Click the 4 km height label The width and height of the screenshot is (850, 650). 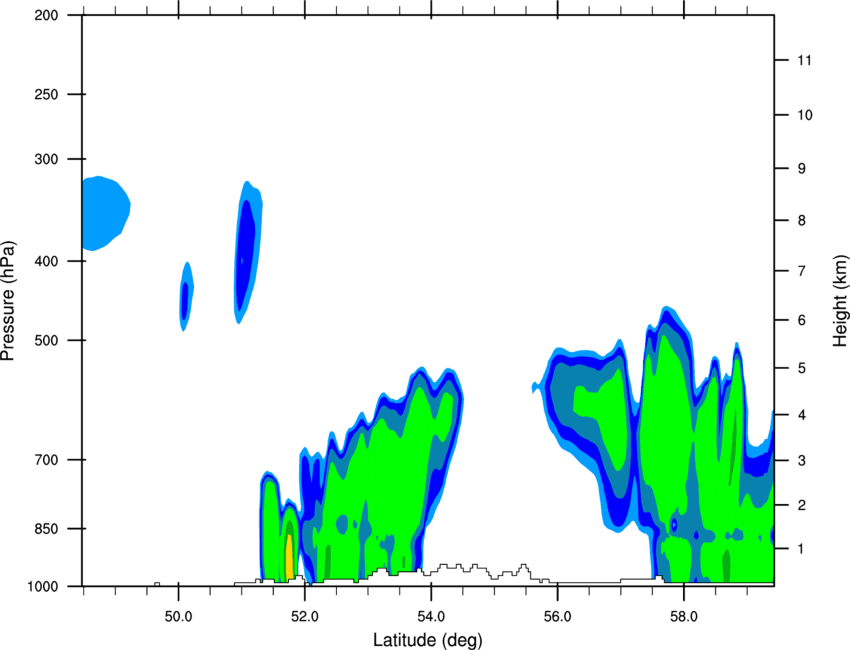click(x=802, y=415)
